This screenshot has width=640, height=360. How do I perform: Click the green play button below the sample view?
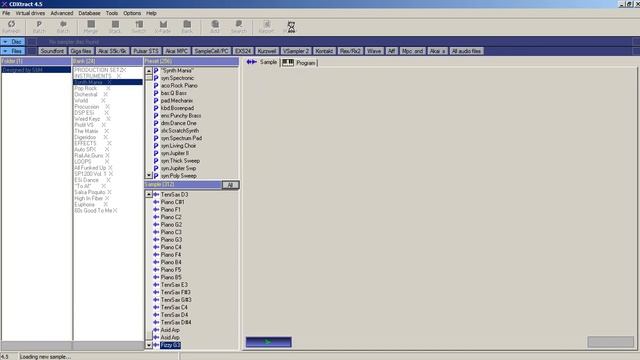(268, 342)
